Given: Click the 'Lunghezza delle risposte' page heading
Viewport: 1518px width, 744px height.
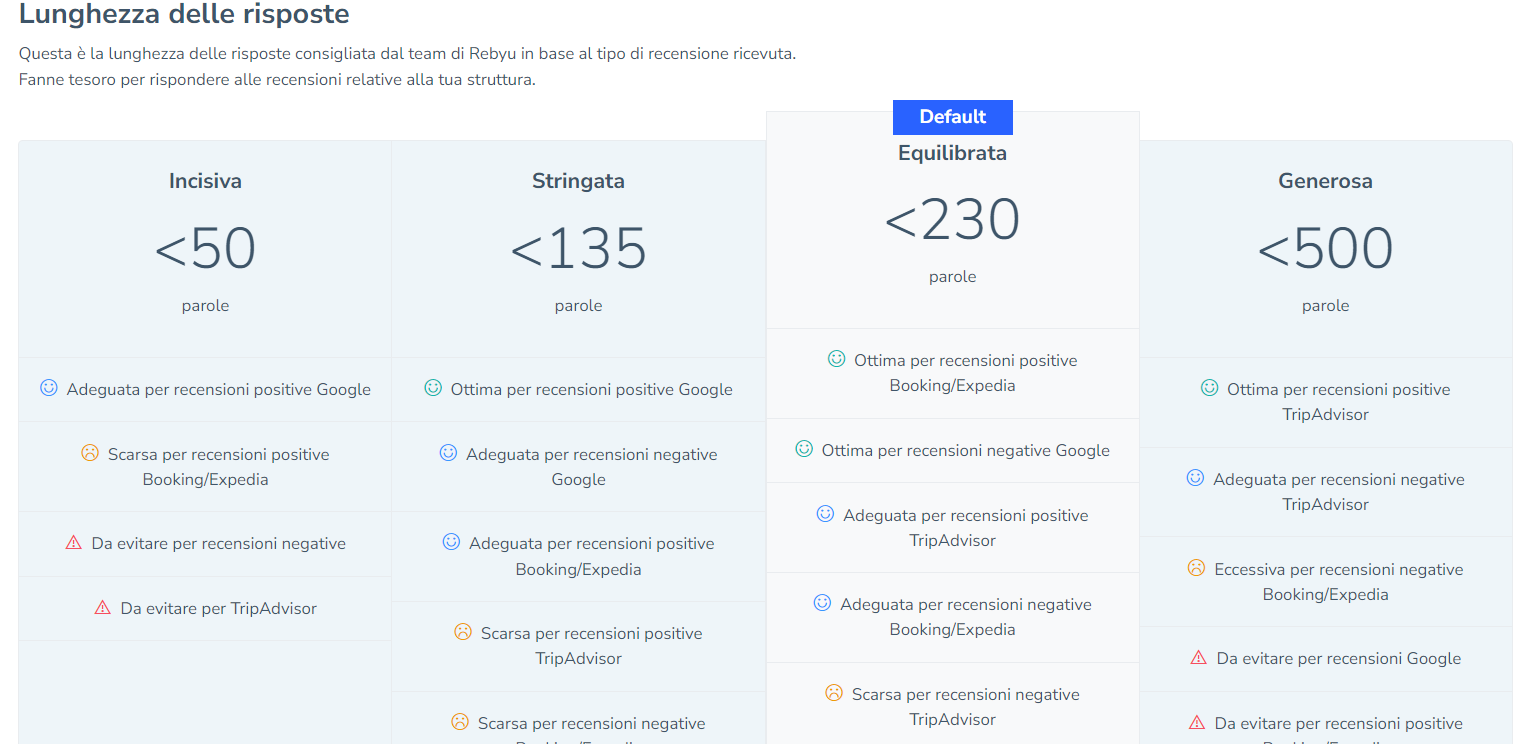Looking at the screenshot, I should 184,15.
